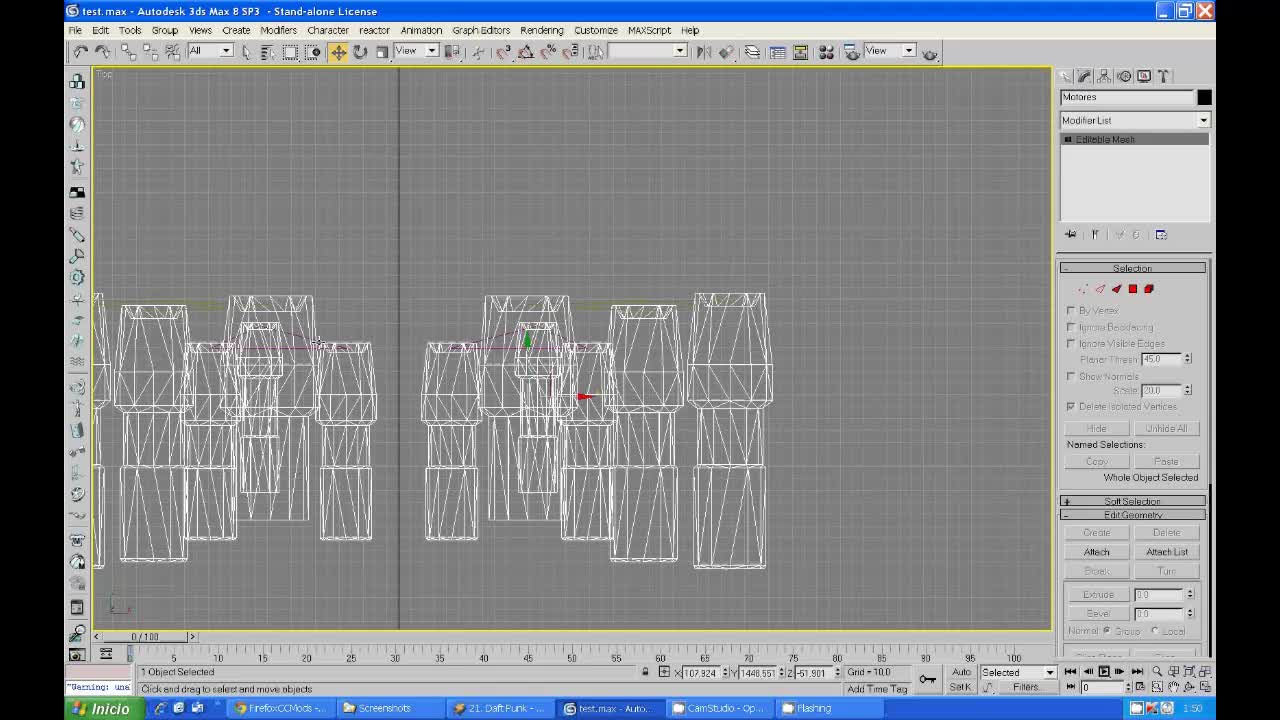Uncheck Delete Isolated Vertices

pos(1071,407)
